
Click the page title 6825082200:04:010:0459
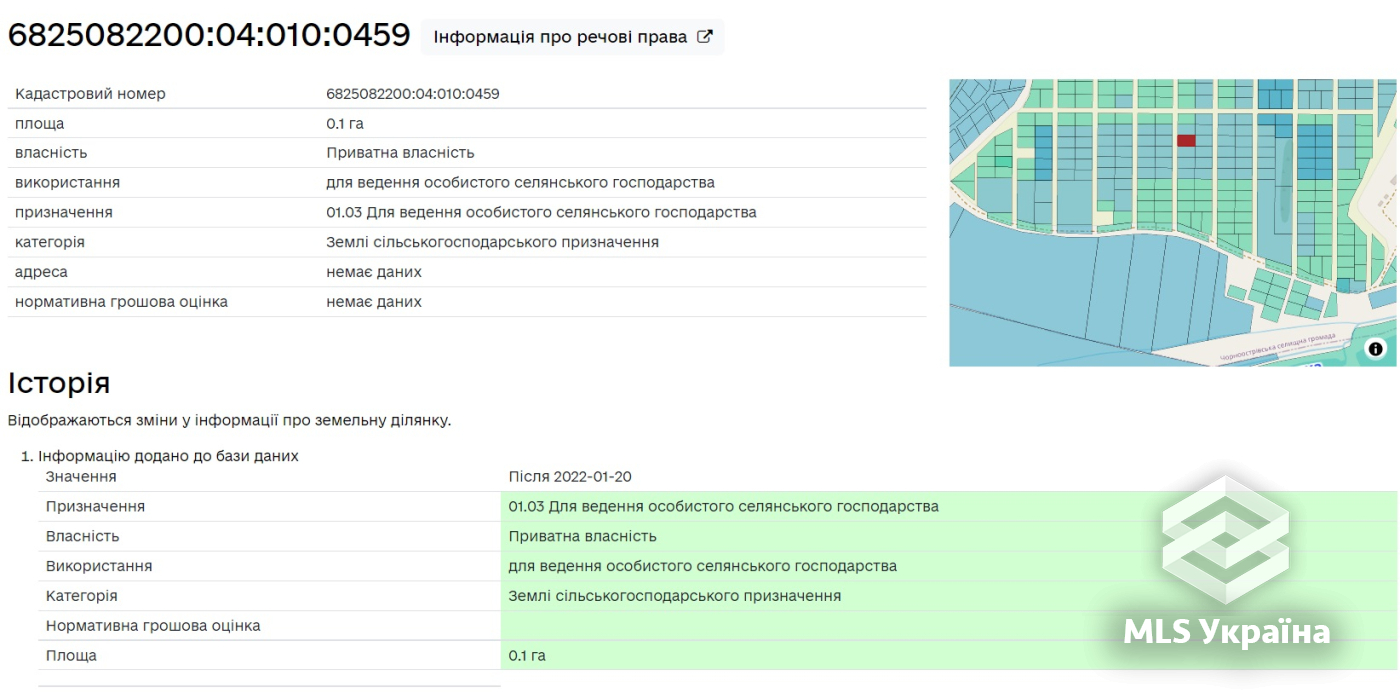point(209,36)
